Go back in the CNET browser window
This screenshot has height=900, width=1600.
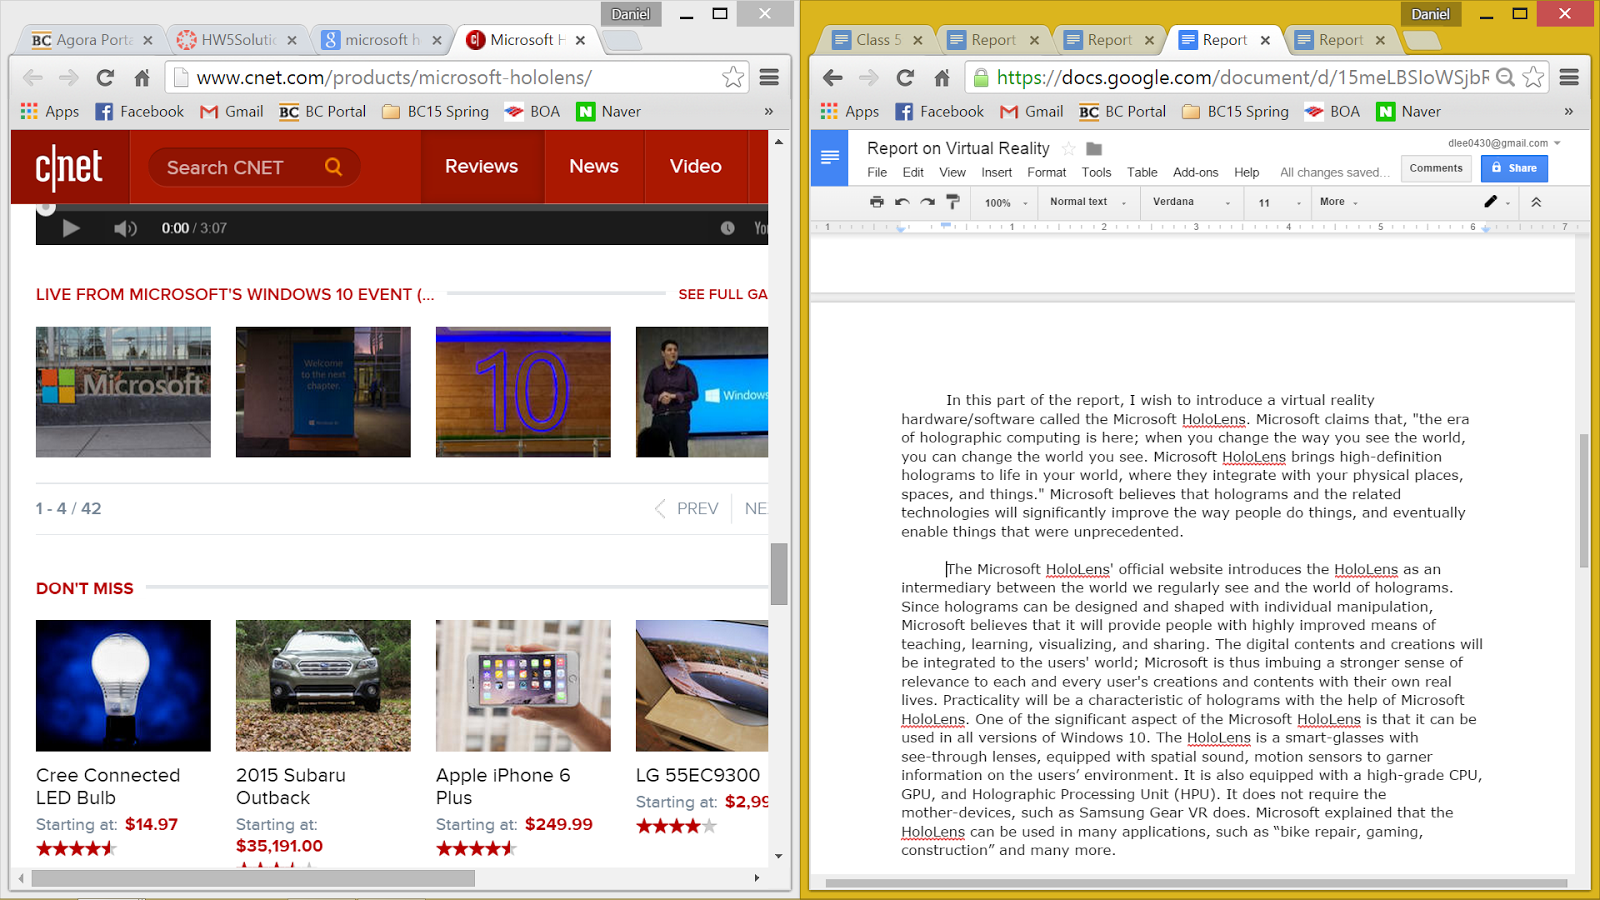(x=33, y=77)
